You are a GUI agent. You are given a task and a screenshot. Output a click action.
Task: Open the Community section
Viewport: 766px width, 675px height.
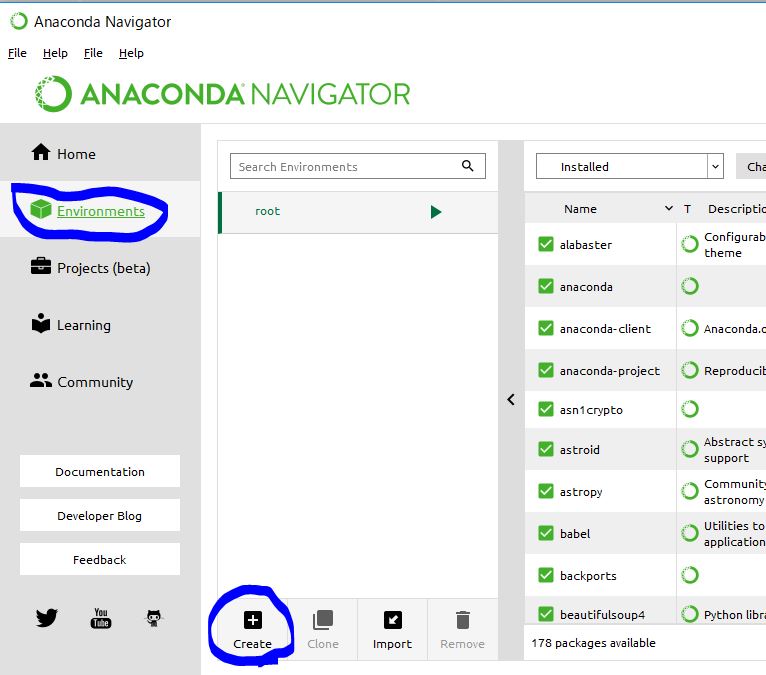(x=100, y=382)
